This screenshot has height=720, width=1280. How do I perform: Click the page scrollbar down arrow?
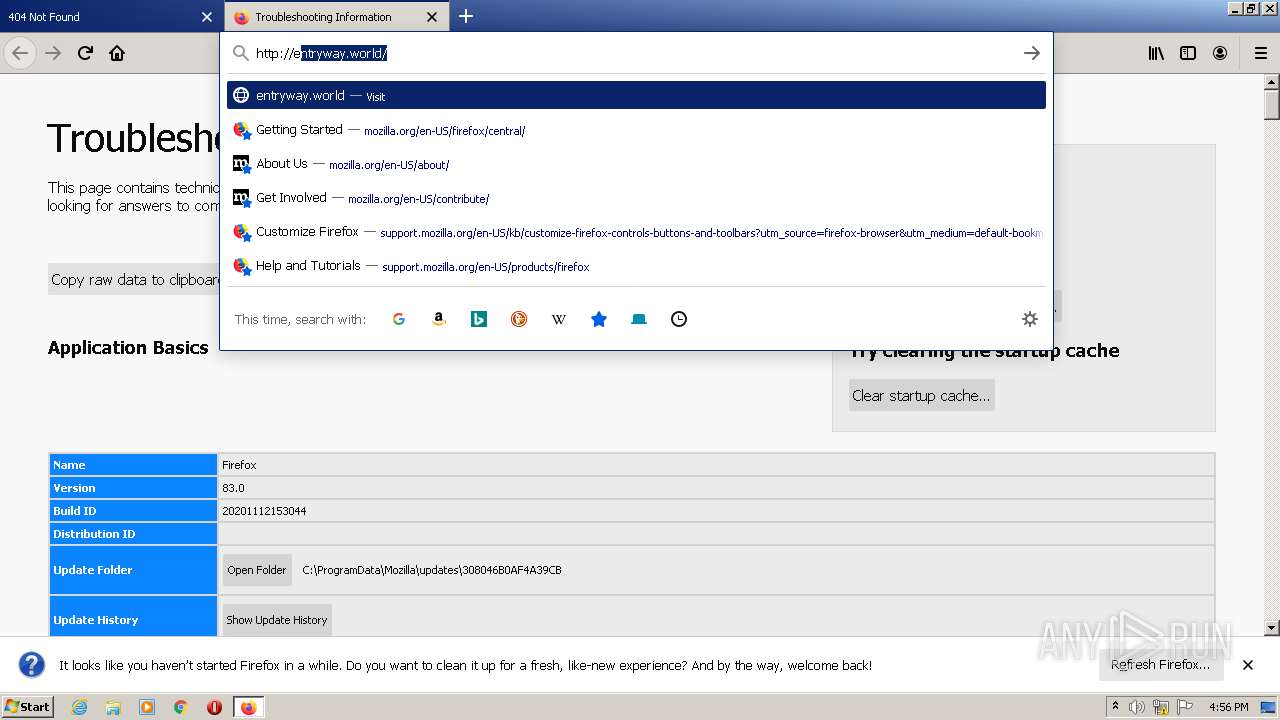pos(1272,628)
